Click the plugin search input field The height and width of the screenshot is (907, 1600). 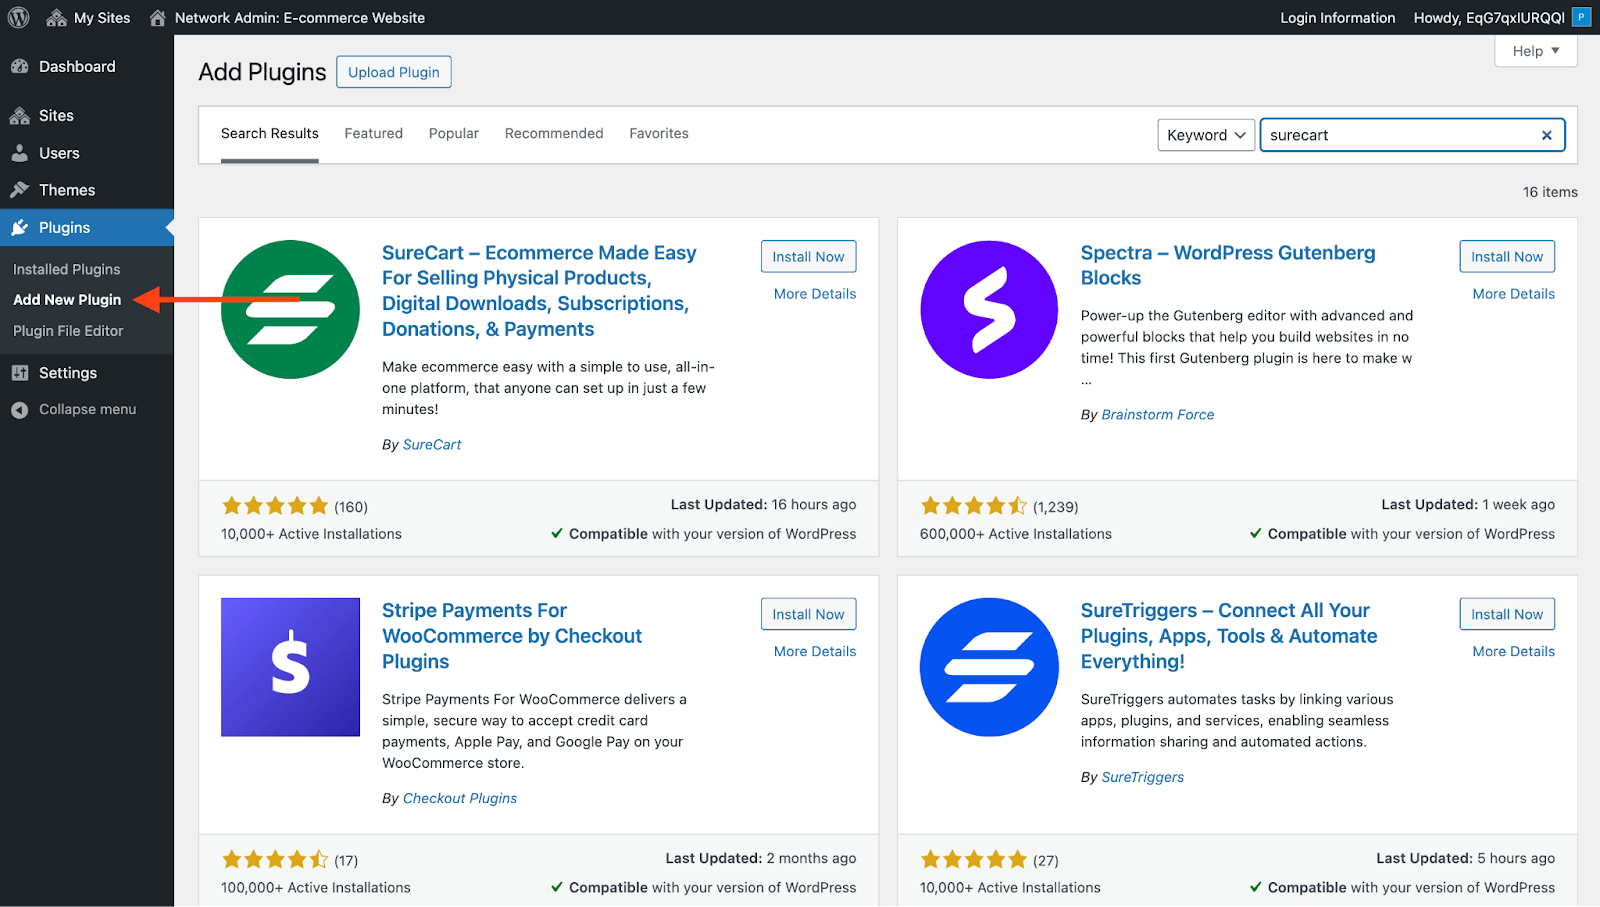tap(1398, 135)
